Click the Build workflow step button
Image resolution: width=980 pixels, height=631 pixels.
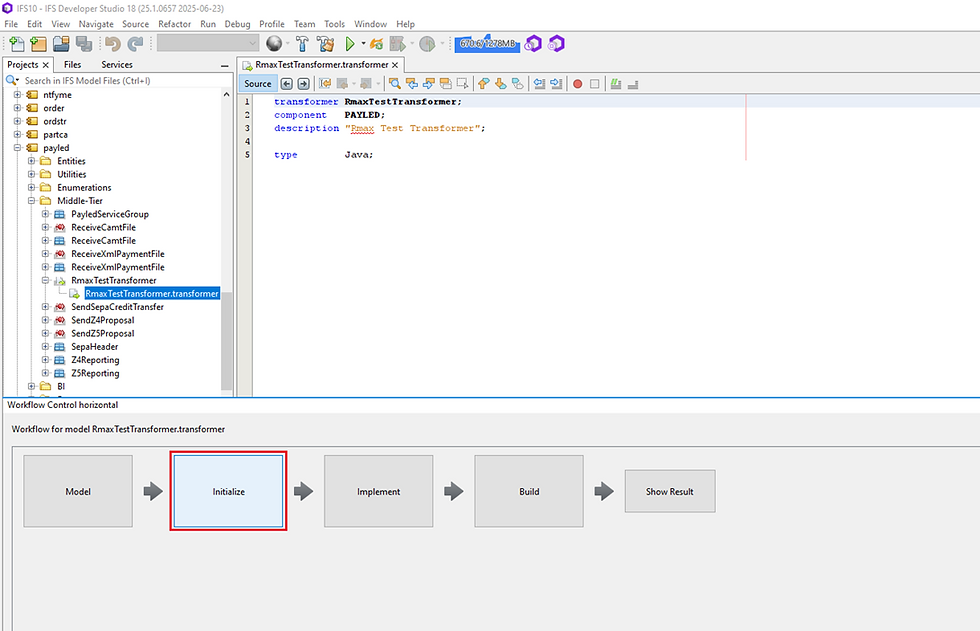tap(529, 491)
